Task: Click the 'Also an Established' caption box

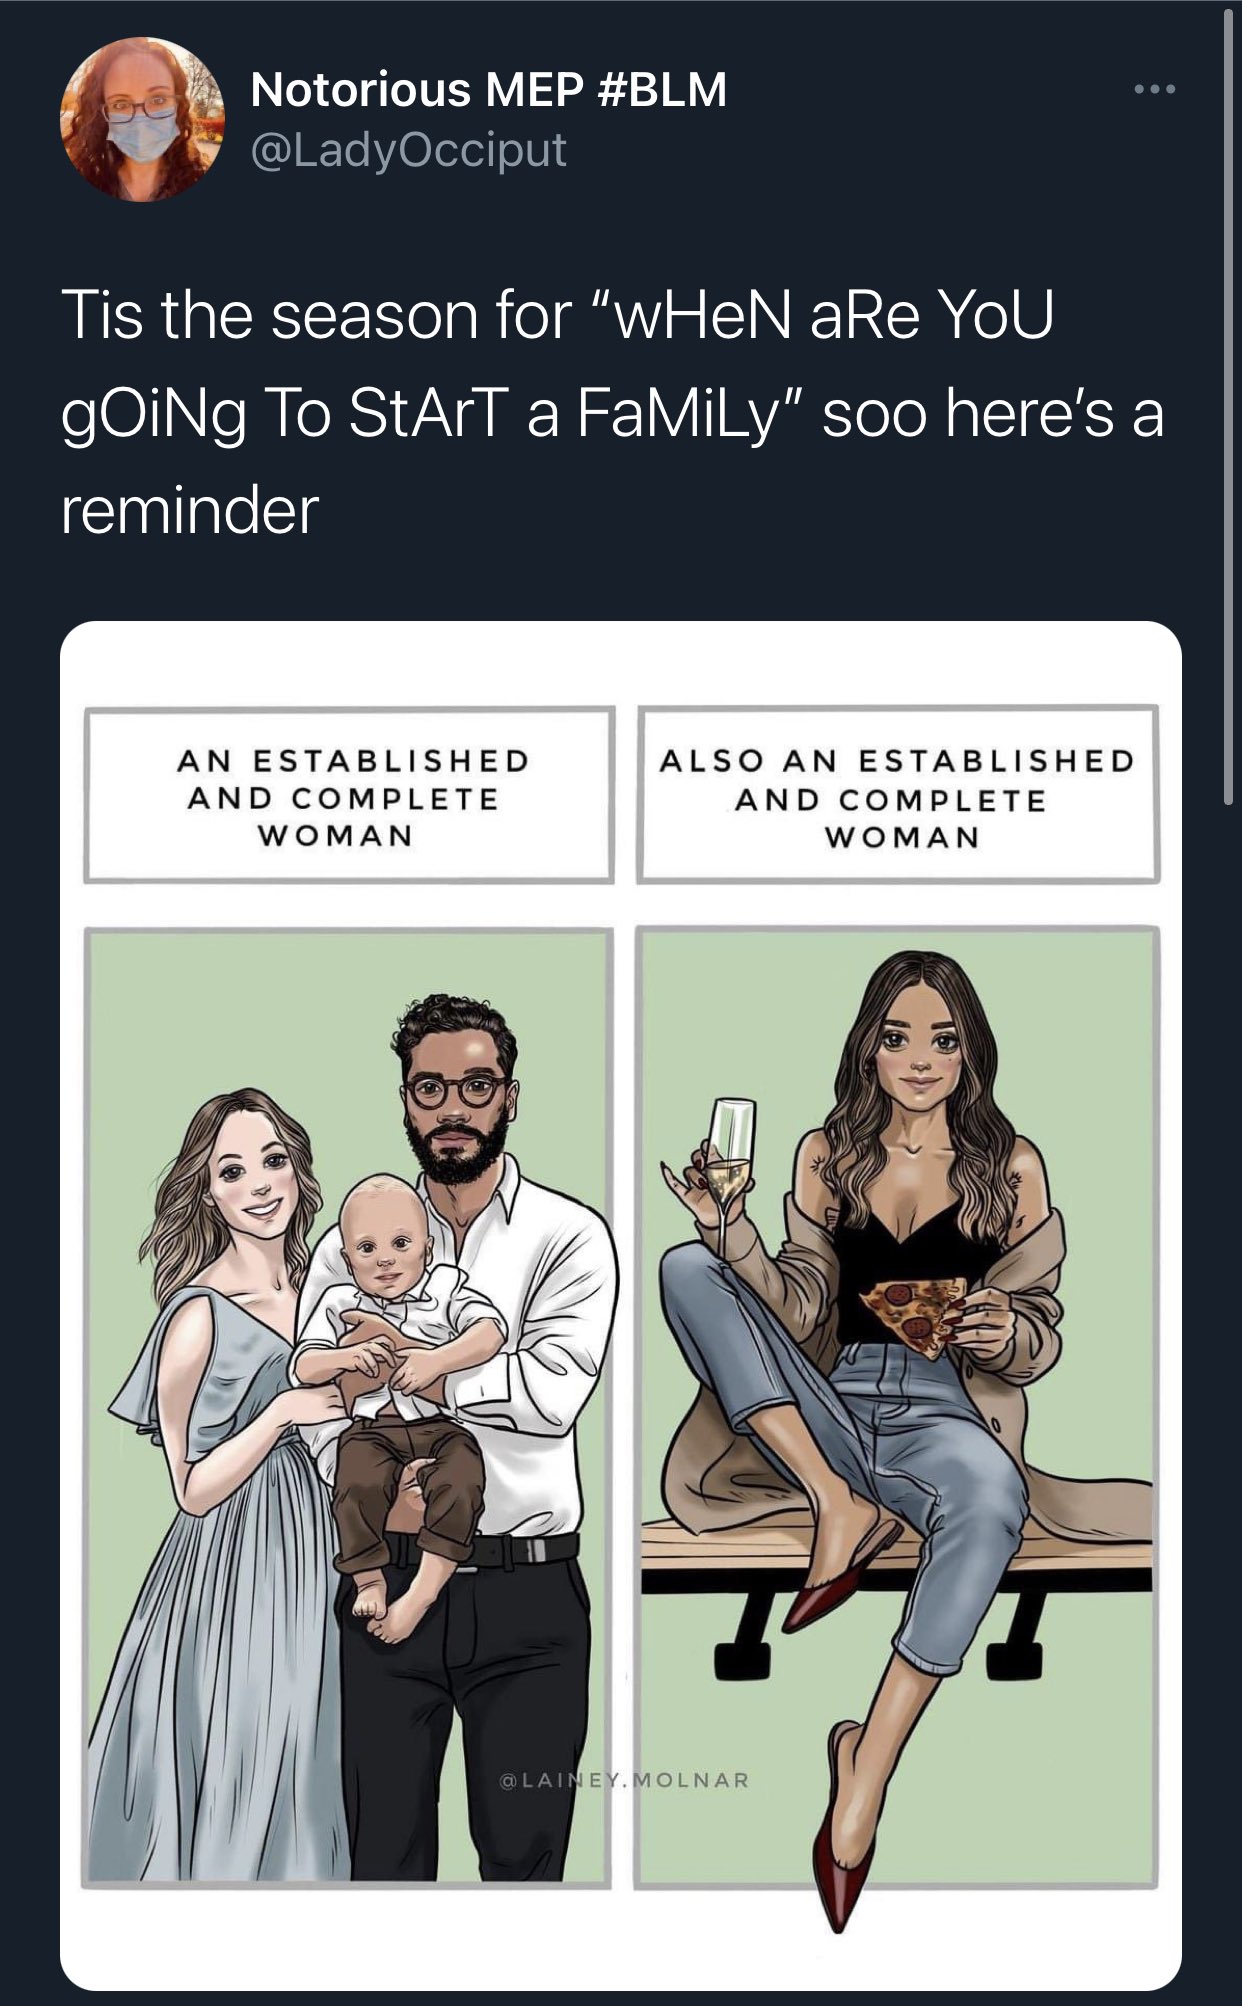Action: (897, 796)
